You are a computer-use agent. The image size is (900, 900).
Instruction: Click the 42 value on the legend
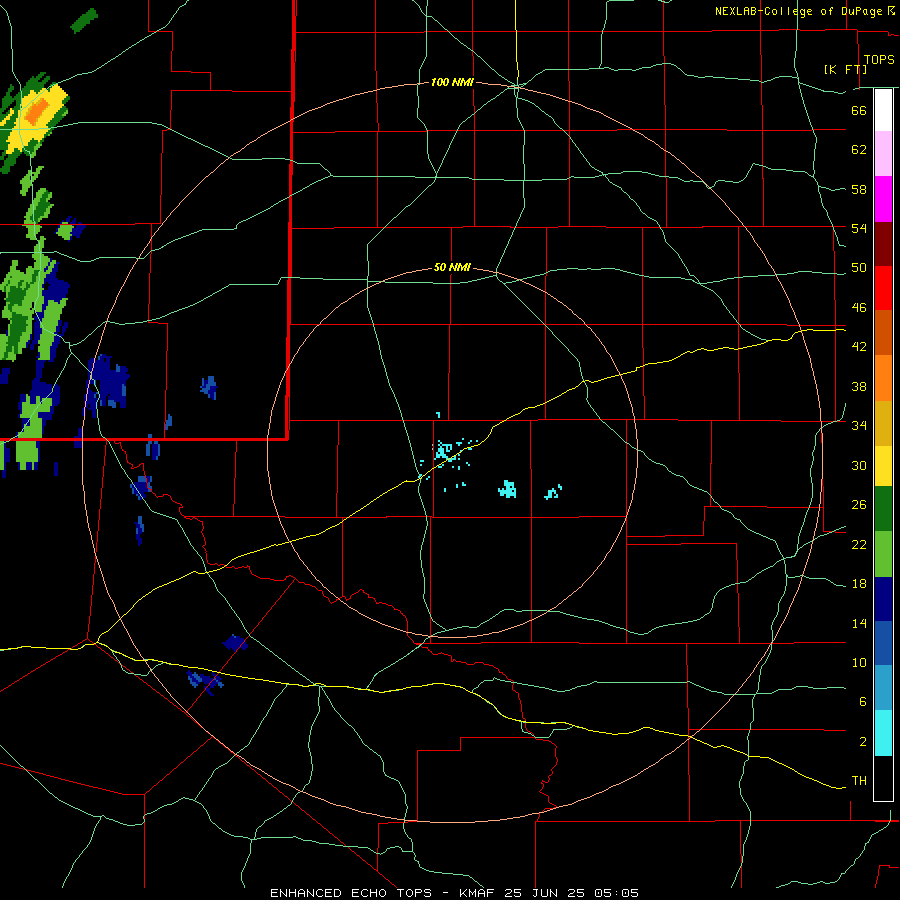point(859,347)
